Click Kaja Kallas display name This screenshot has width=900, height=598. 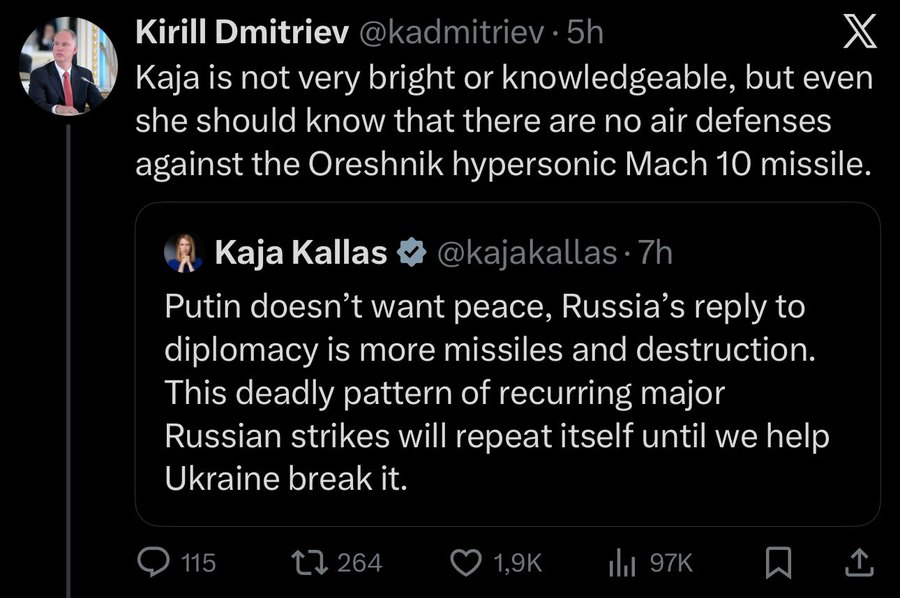click(300, 254)
